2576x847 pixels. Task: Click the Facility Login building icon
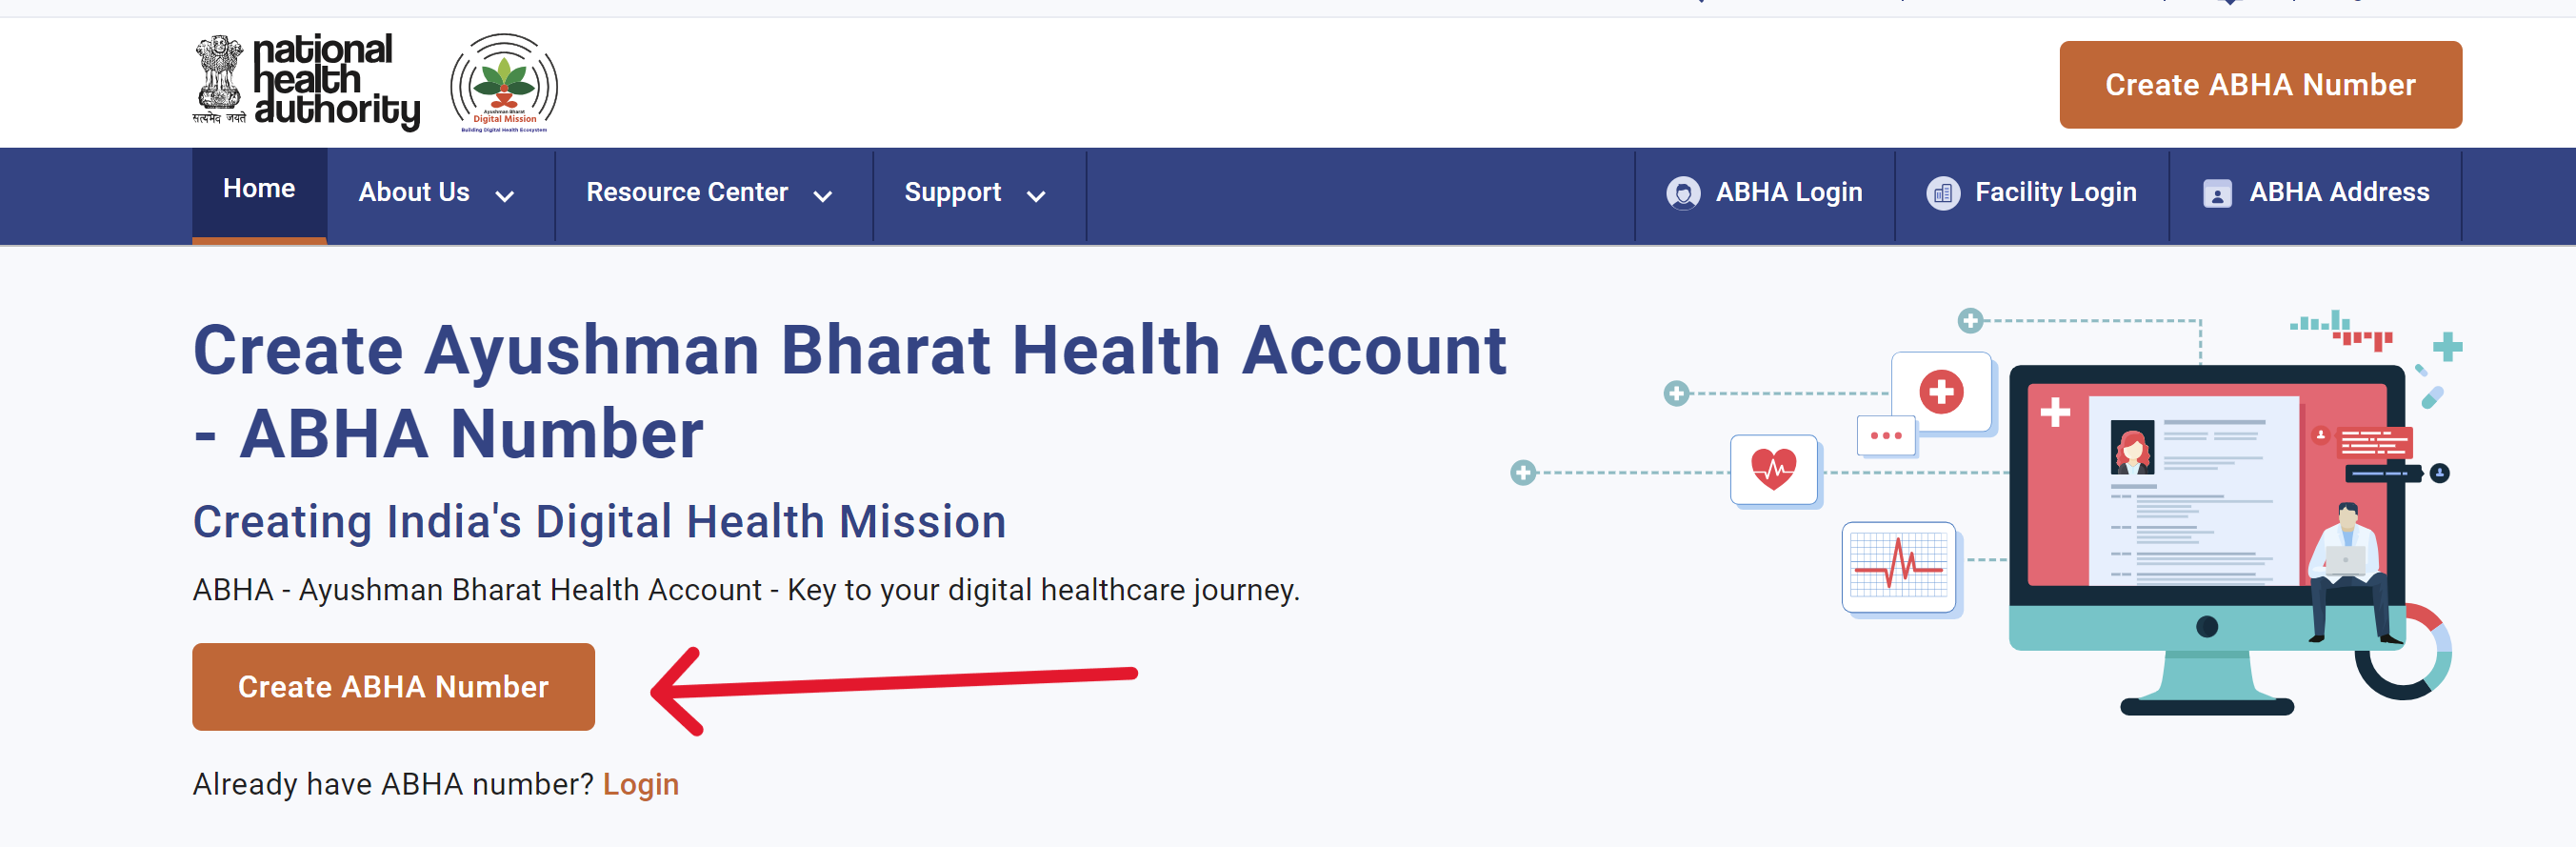click(x=1942, y=193)
